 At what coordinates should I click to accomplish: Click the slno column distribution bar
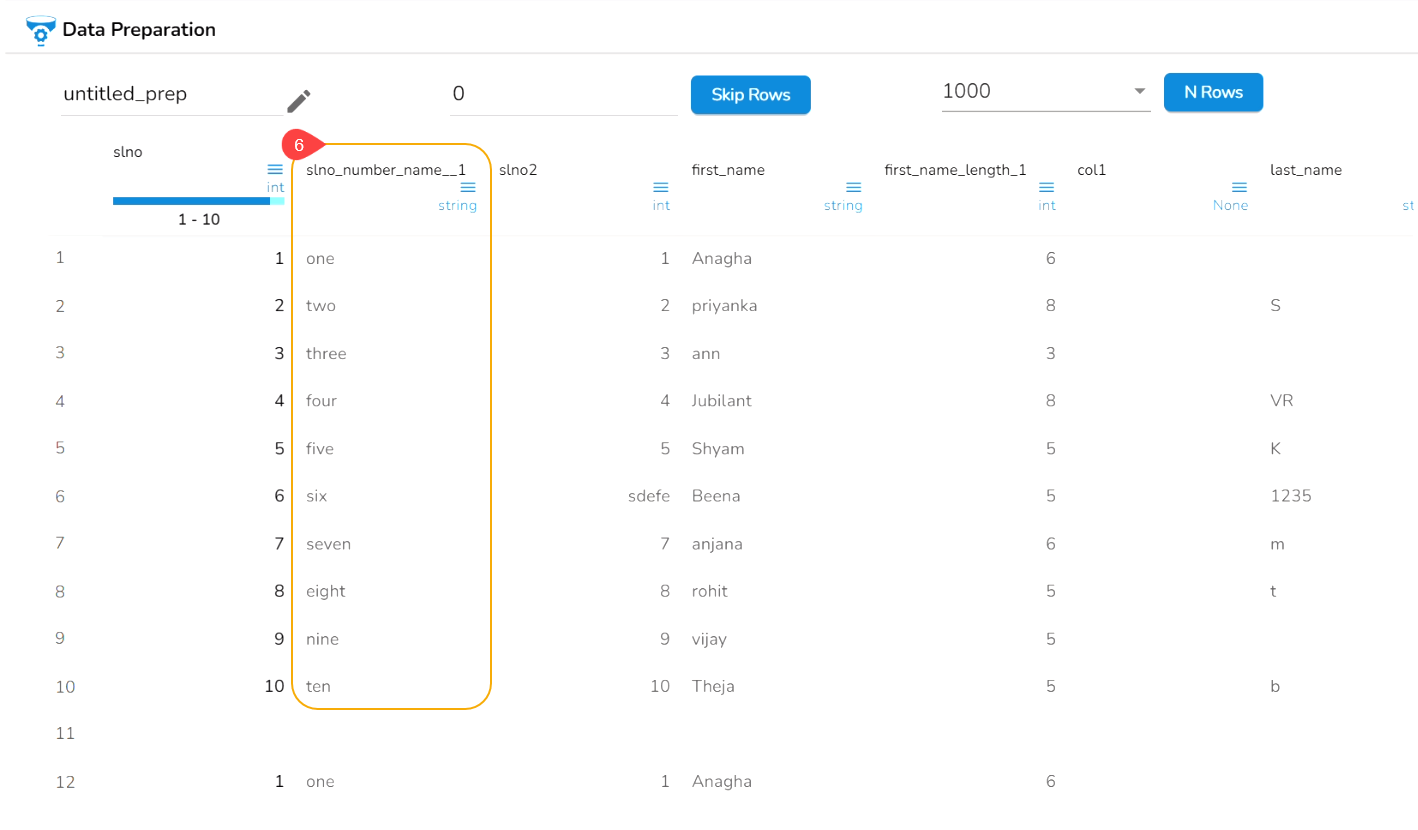(x=198, y=201)
